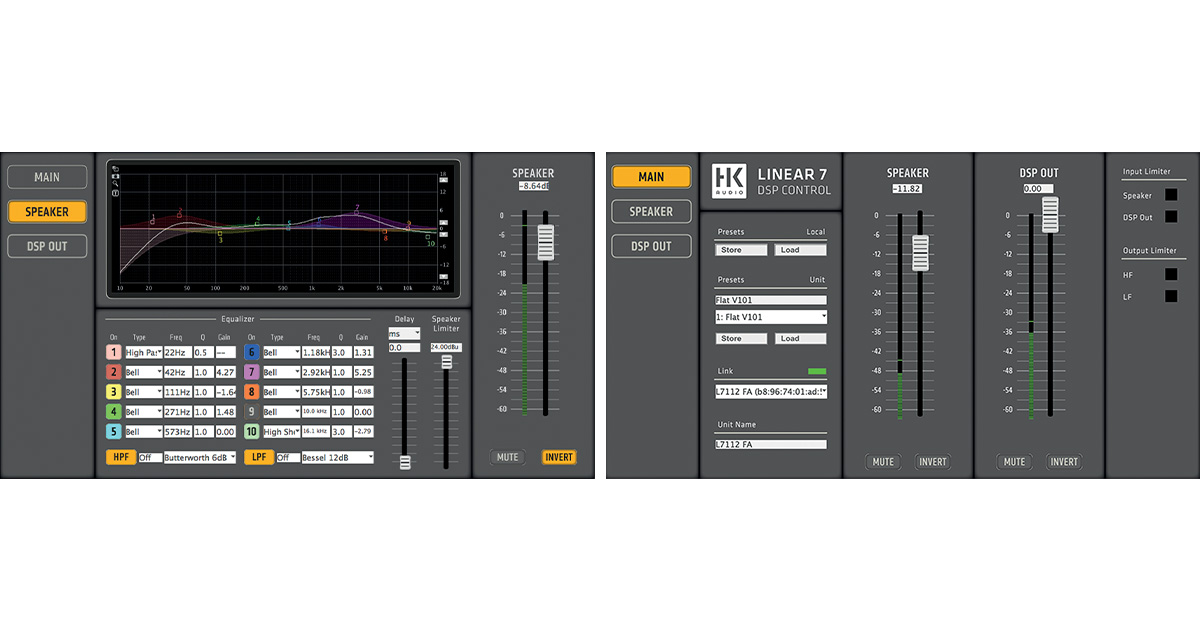Click Store under Presets Local
This screenshot has width=1200, height=630.
coord(741,250)
